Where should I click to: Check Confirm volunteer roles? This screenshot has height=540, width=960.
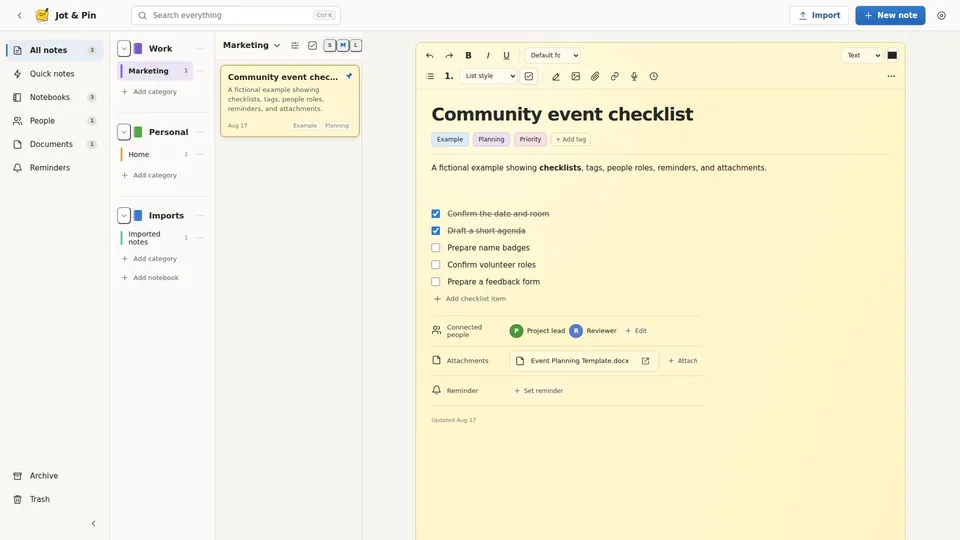pos(436,265)
